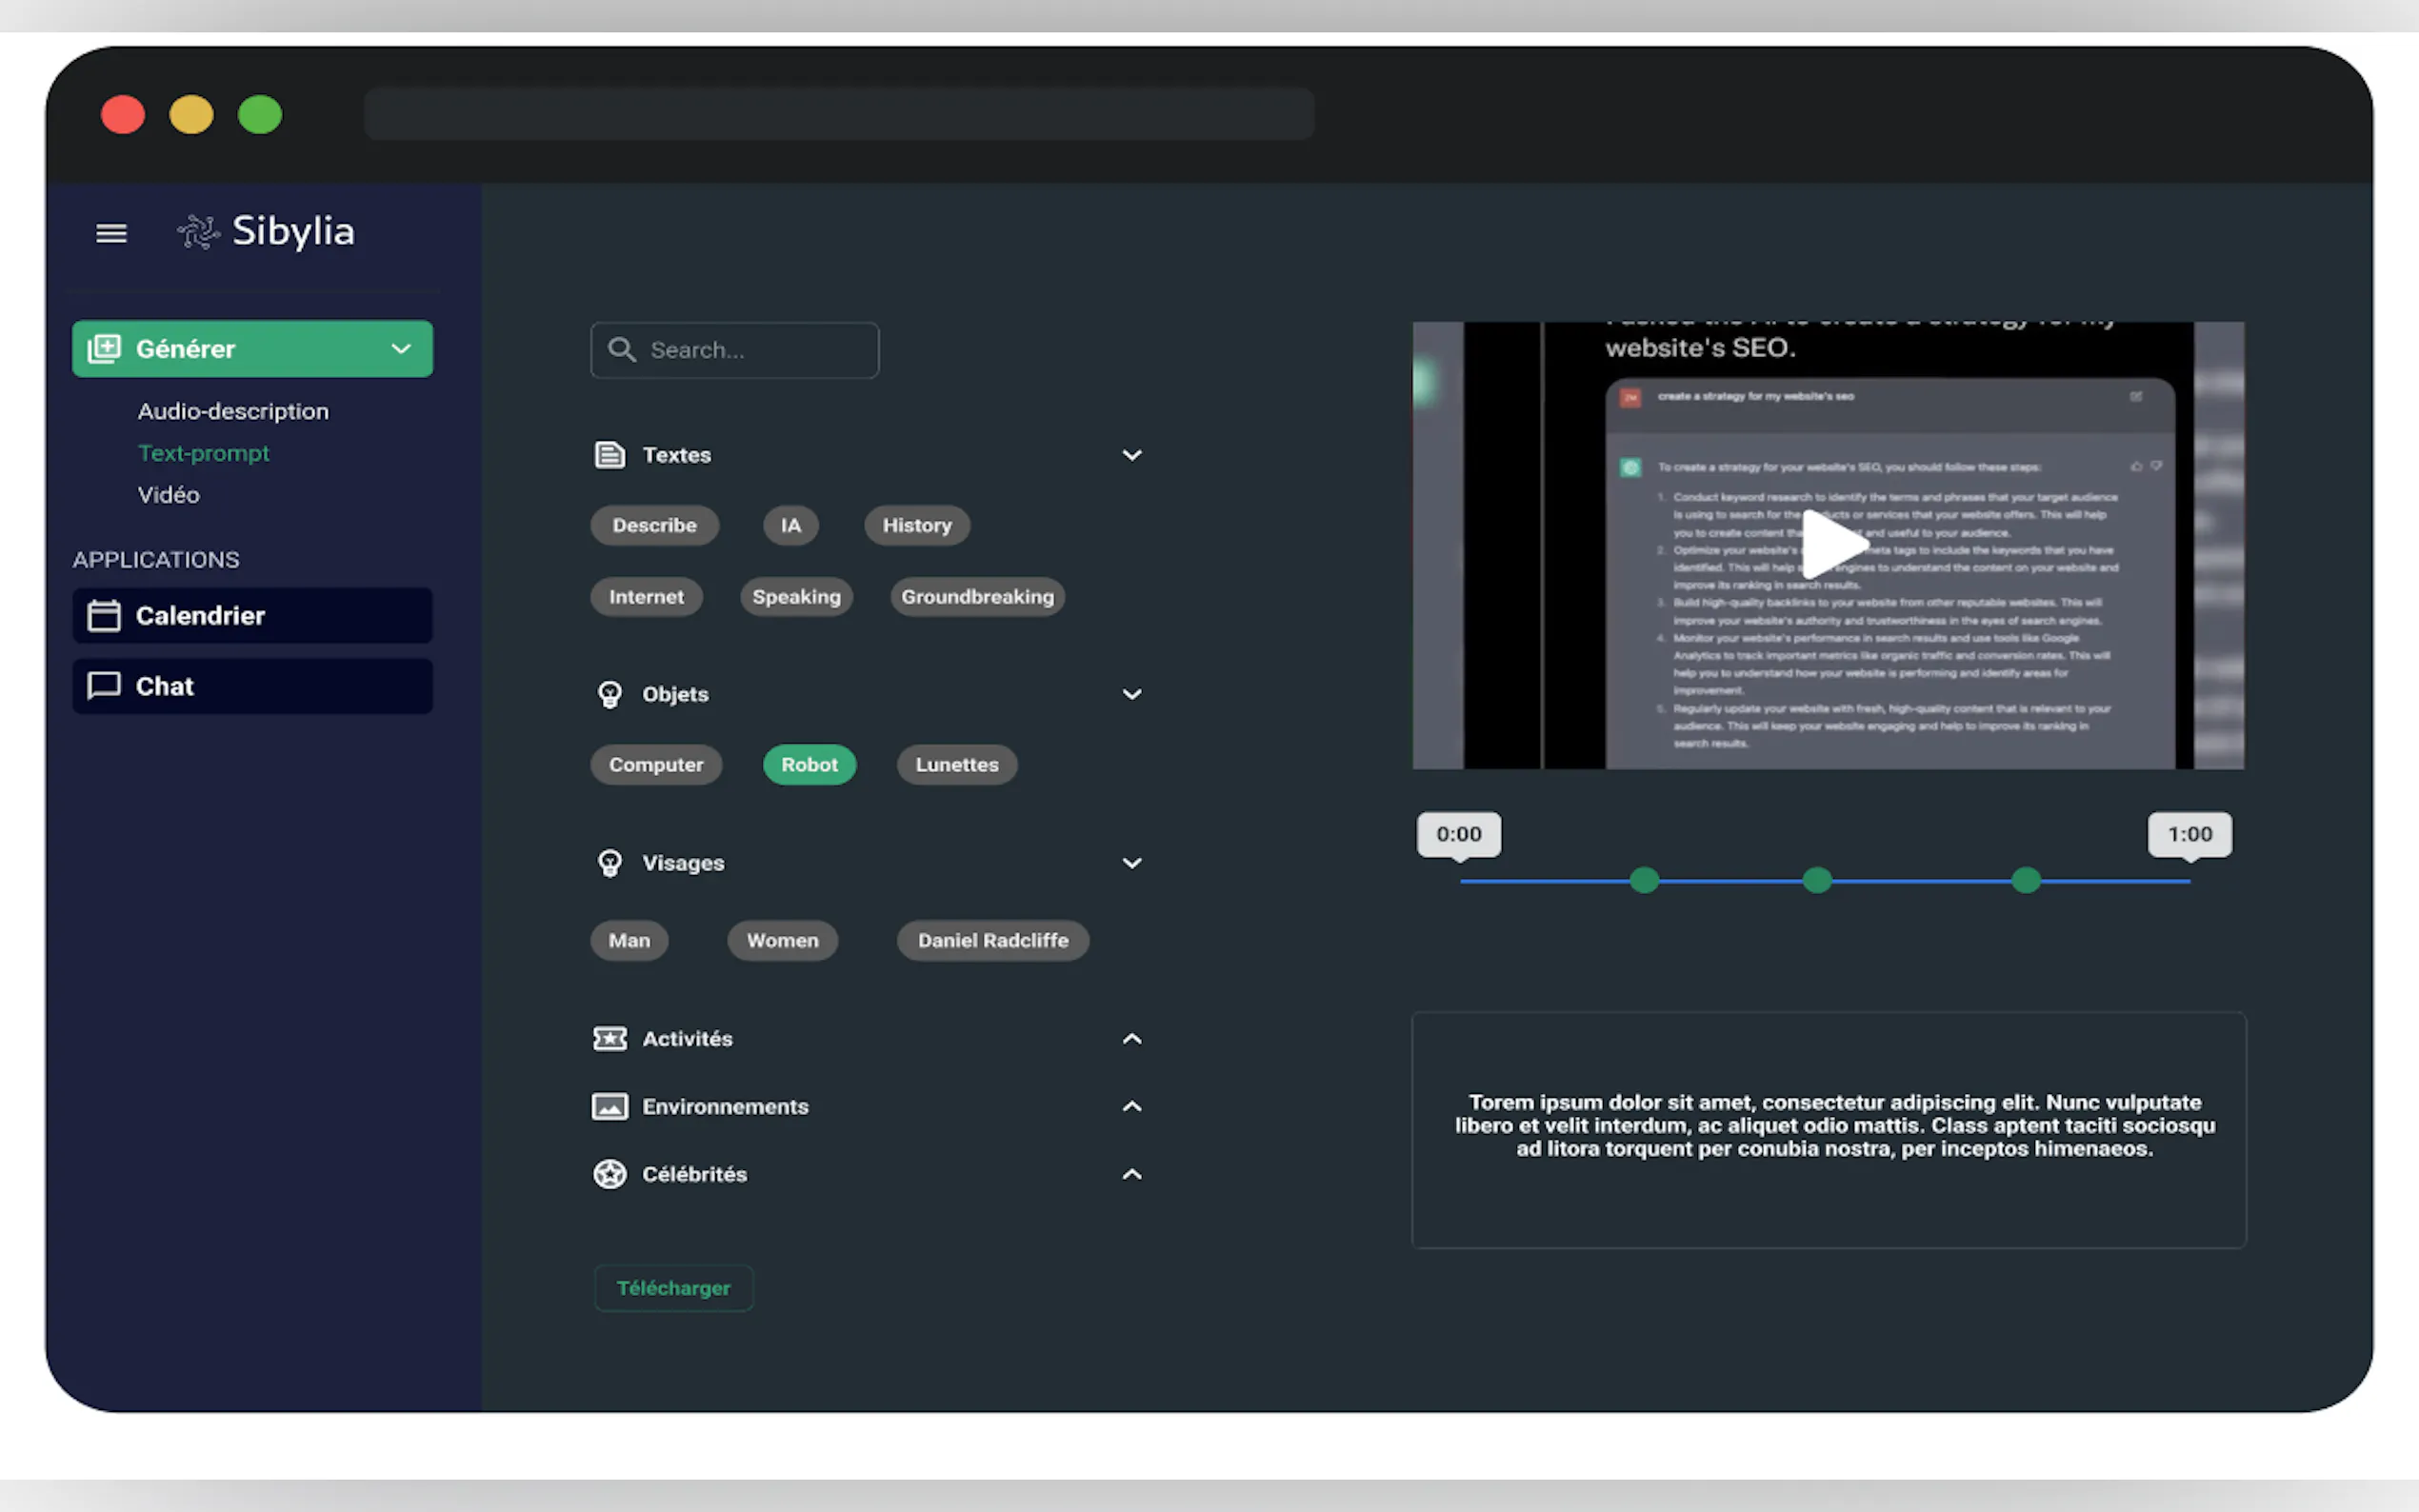Image resolution: width=2419 pixels, height=1512 pixels.
Task: Collapse the Générer dropdown
Action: tap(401, 349)
